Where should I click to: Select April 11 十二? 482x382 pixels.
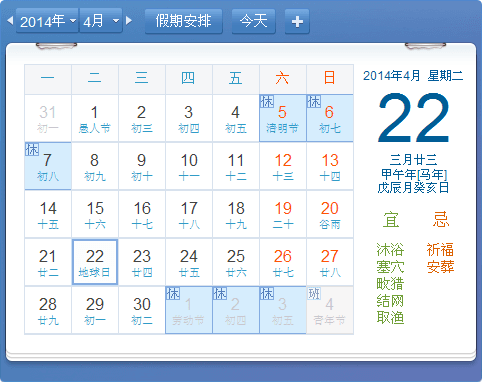(x=236, y=166)
